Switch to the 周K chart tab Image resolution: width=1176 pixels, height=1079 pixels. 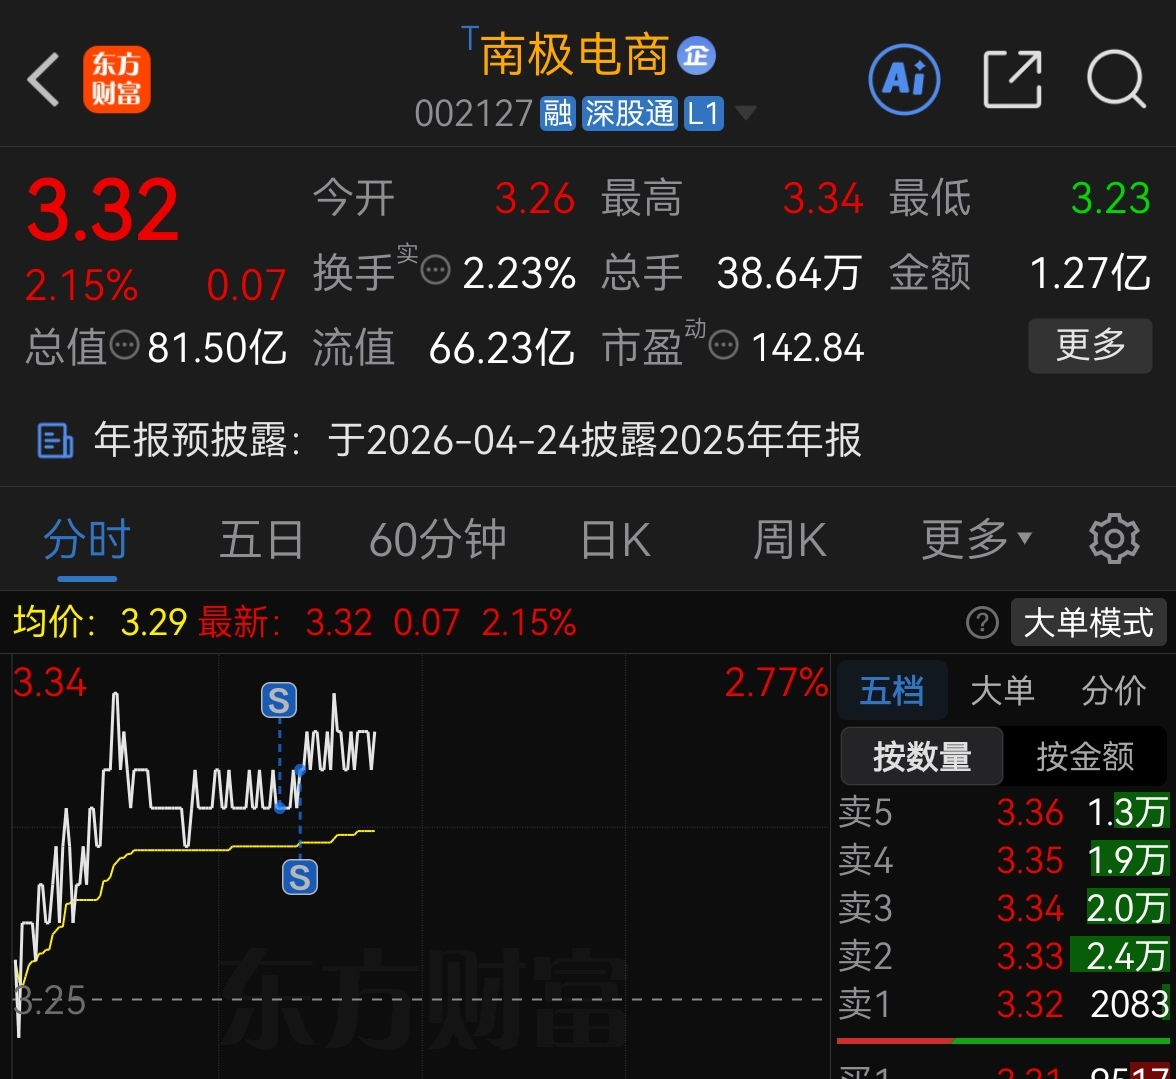(x=790, y=540)
